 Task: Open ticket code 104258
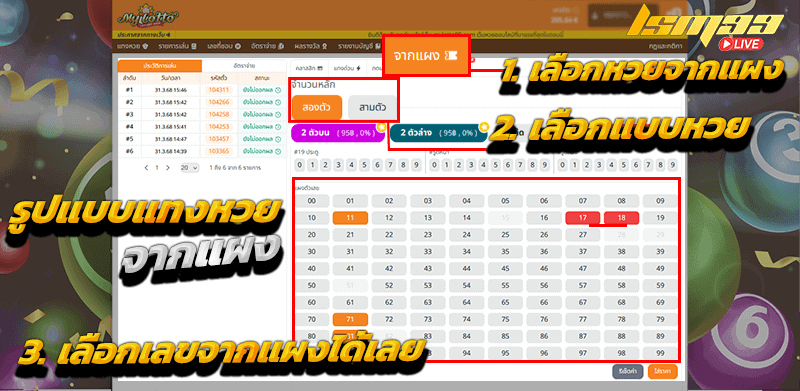click(x=219, y=114)
